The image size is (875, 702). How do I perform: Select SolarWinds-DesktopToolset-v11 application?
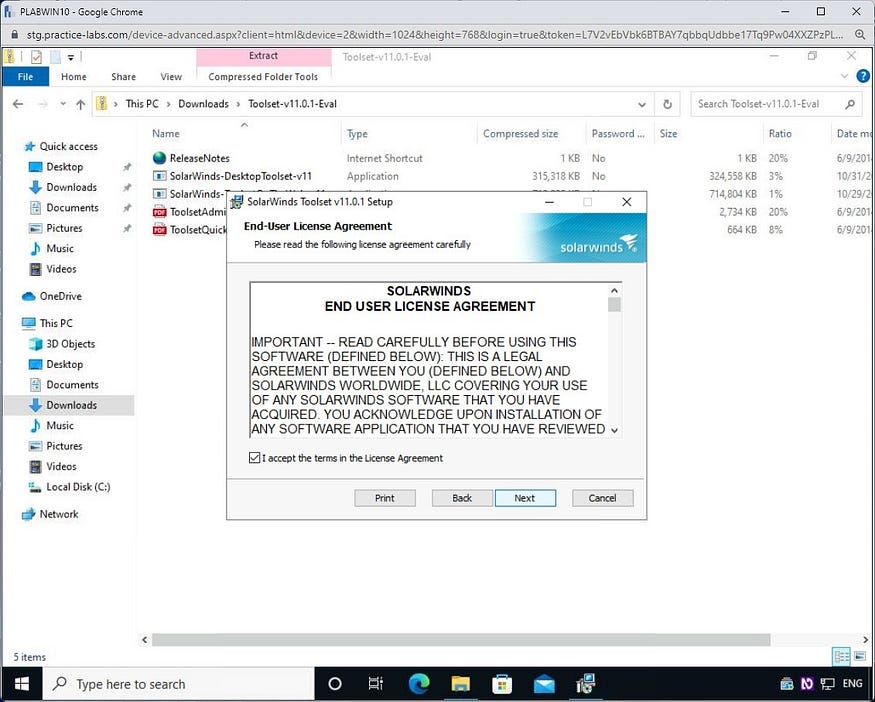[x=241, y=176]
